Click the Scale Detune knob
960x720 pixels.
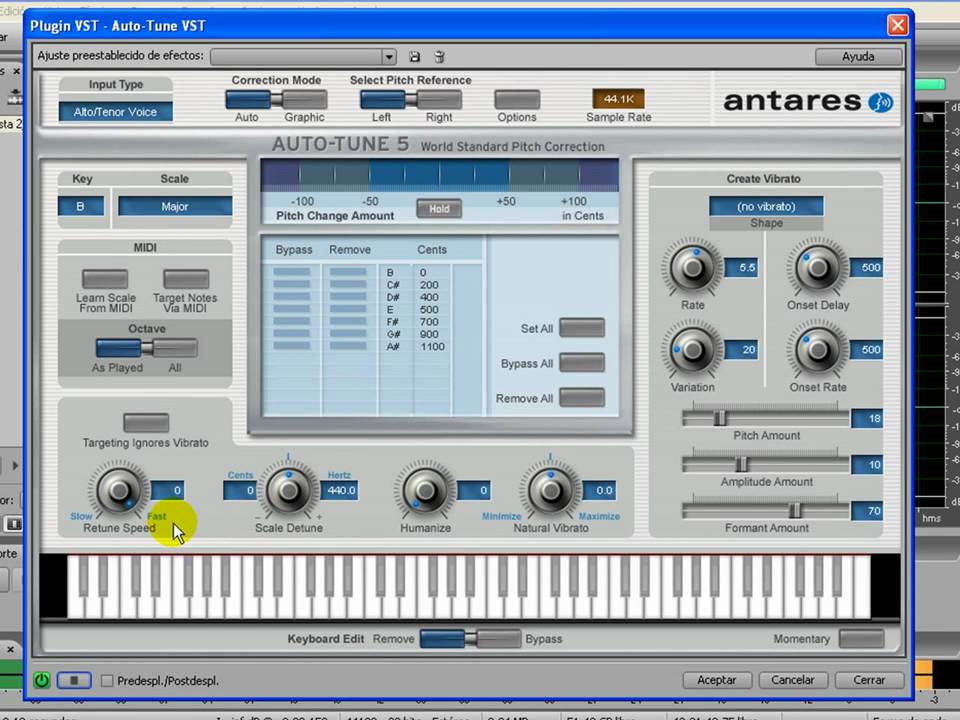pos(288,490)
